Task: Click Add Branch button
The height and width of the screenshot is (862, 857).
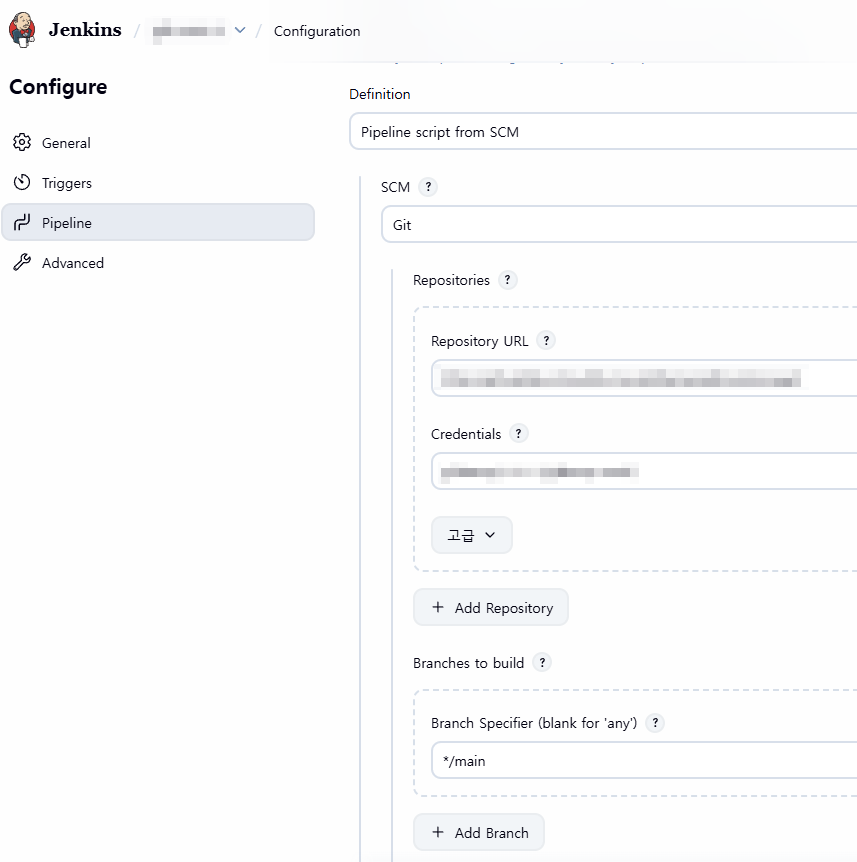Action: coord(479,832)
